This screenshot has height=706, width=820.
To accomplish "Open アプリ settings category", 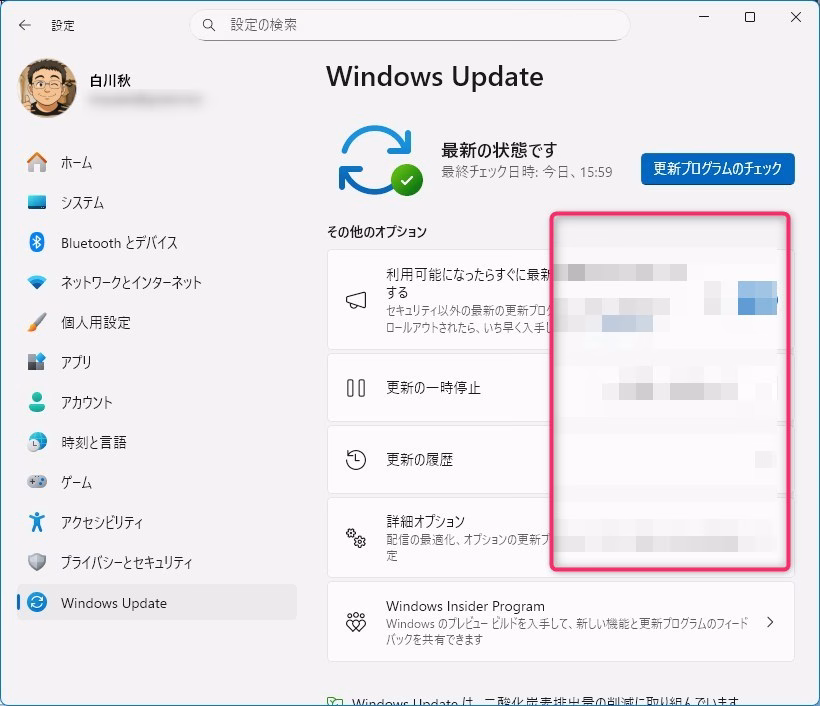I will coord(157,362).
